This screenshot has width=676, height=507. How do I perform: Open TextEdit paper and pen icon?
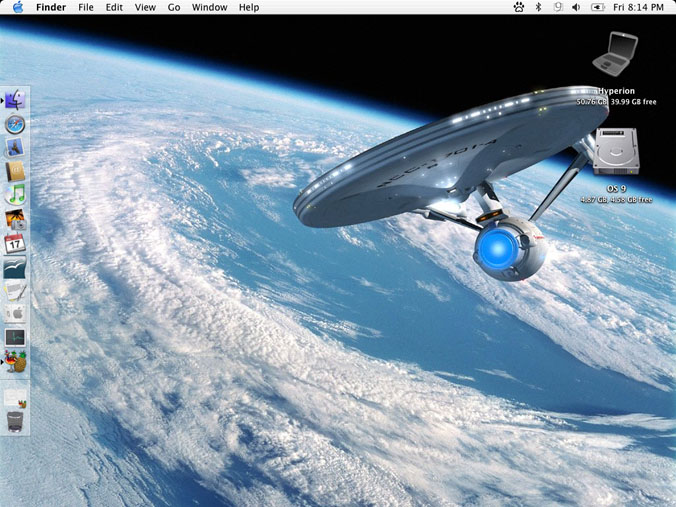point(16,291)
